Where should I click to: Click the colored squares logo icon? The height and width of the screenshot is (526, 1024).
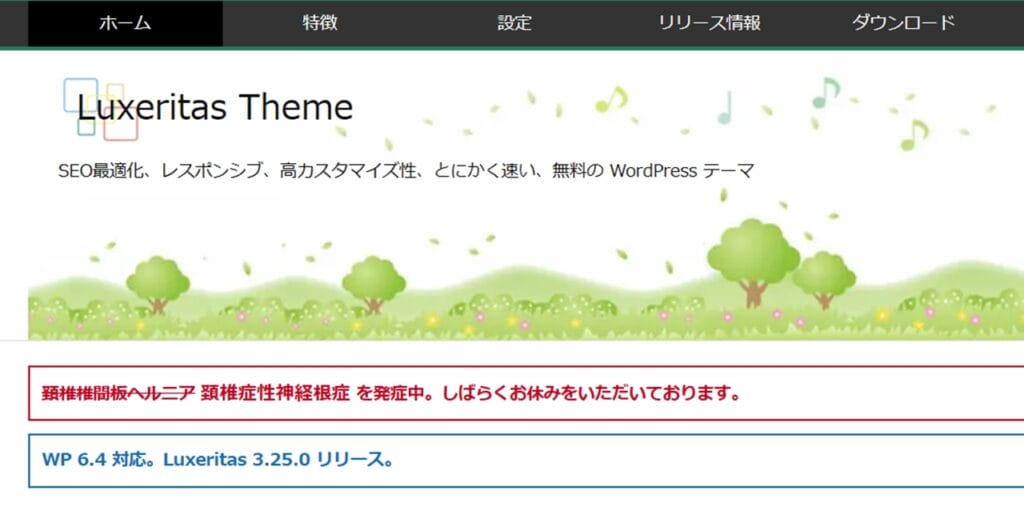[x=101, y=109]
